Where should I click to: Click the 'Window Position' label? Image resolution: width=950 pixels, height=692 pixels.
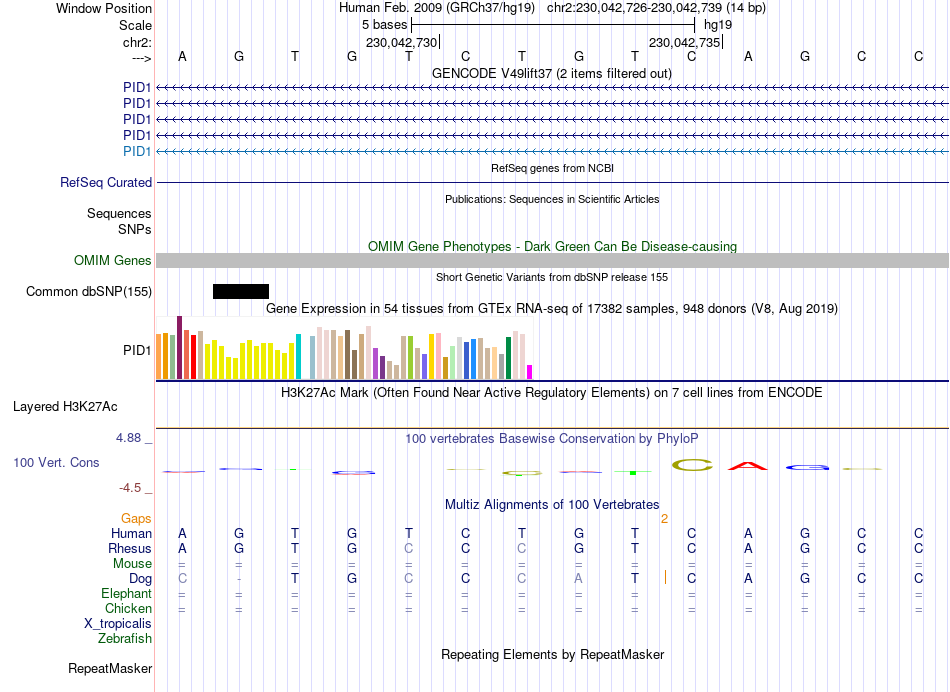[x=104, y=8]
